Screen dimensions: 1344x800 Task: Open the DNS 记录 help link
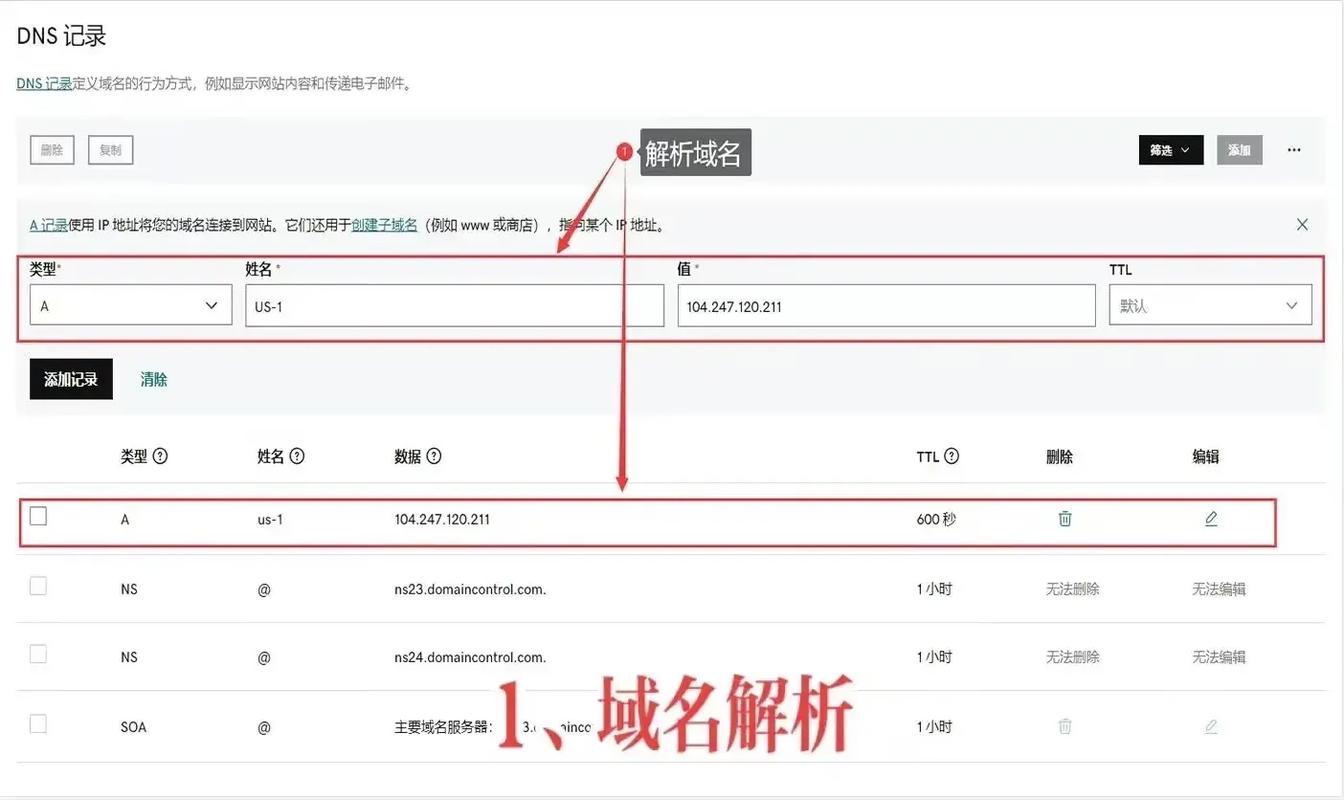coord(45,84)
